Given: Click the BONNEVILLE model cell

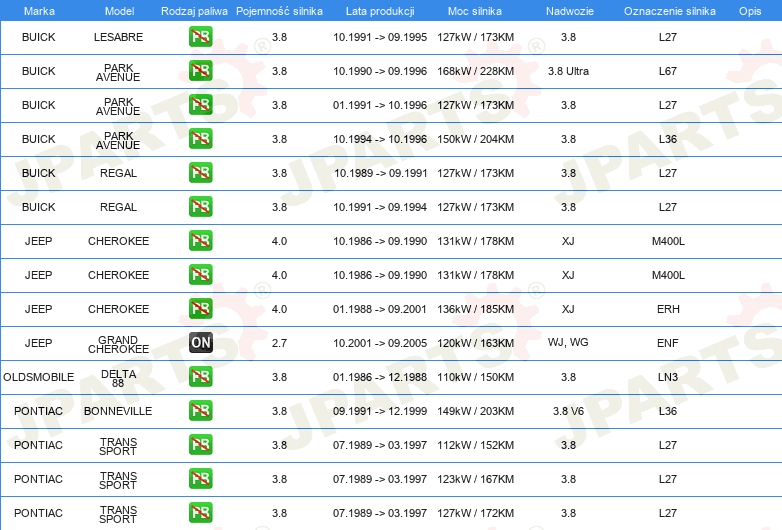Looking at the screenshot, I should coord(118,411).
